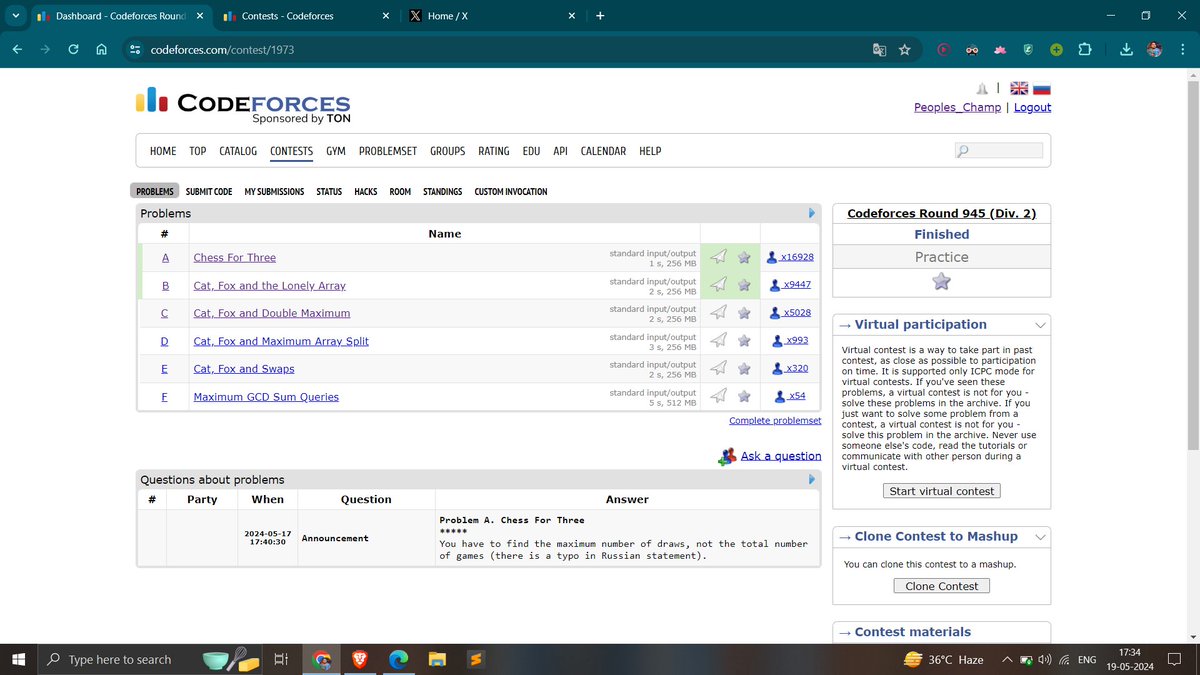Open Microsoft Edge from the taskbar
Image resolution: width=1200 pixels, height=675 pixels.
398,659
